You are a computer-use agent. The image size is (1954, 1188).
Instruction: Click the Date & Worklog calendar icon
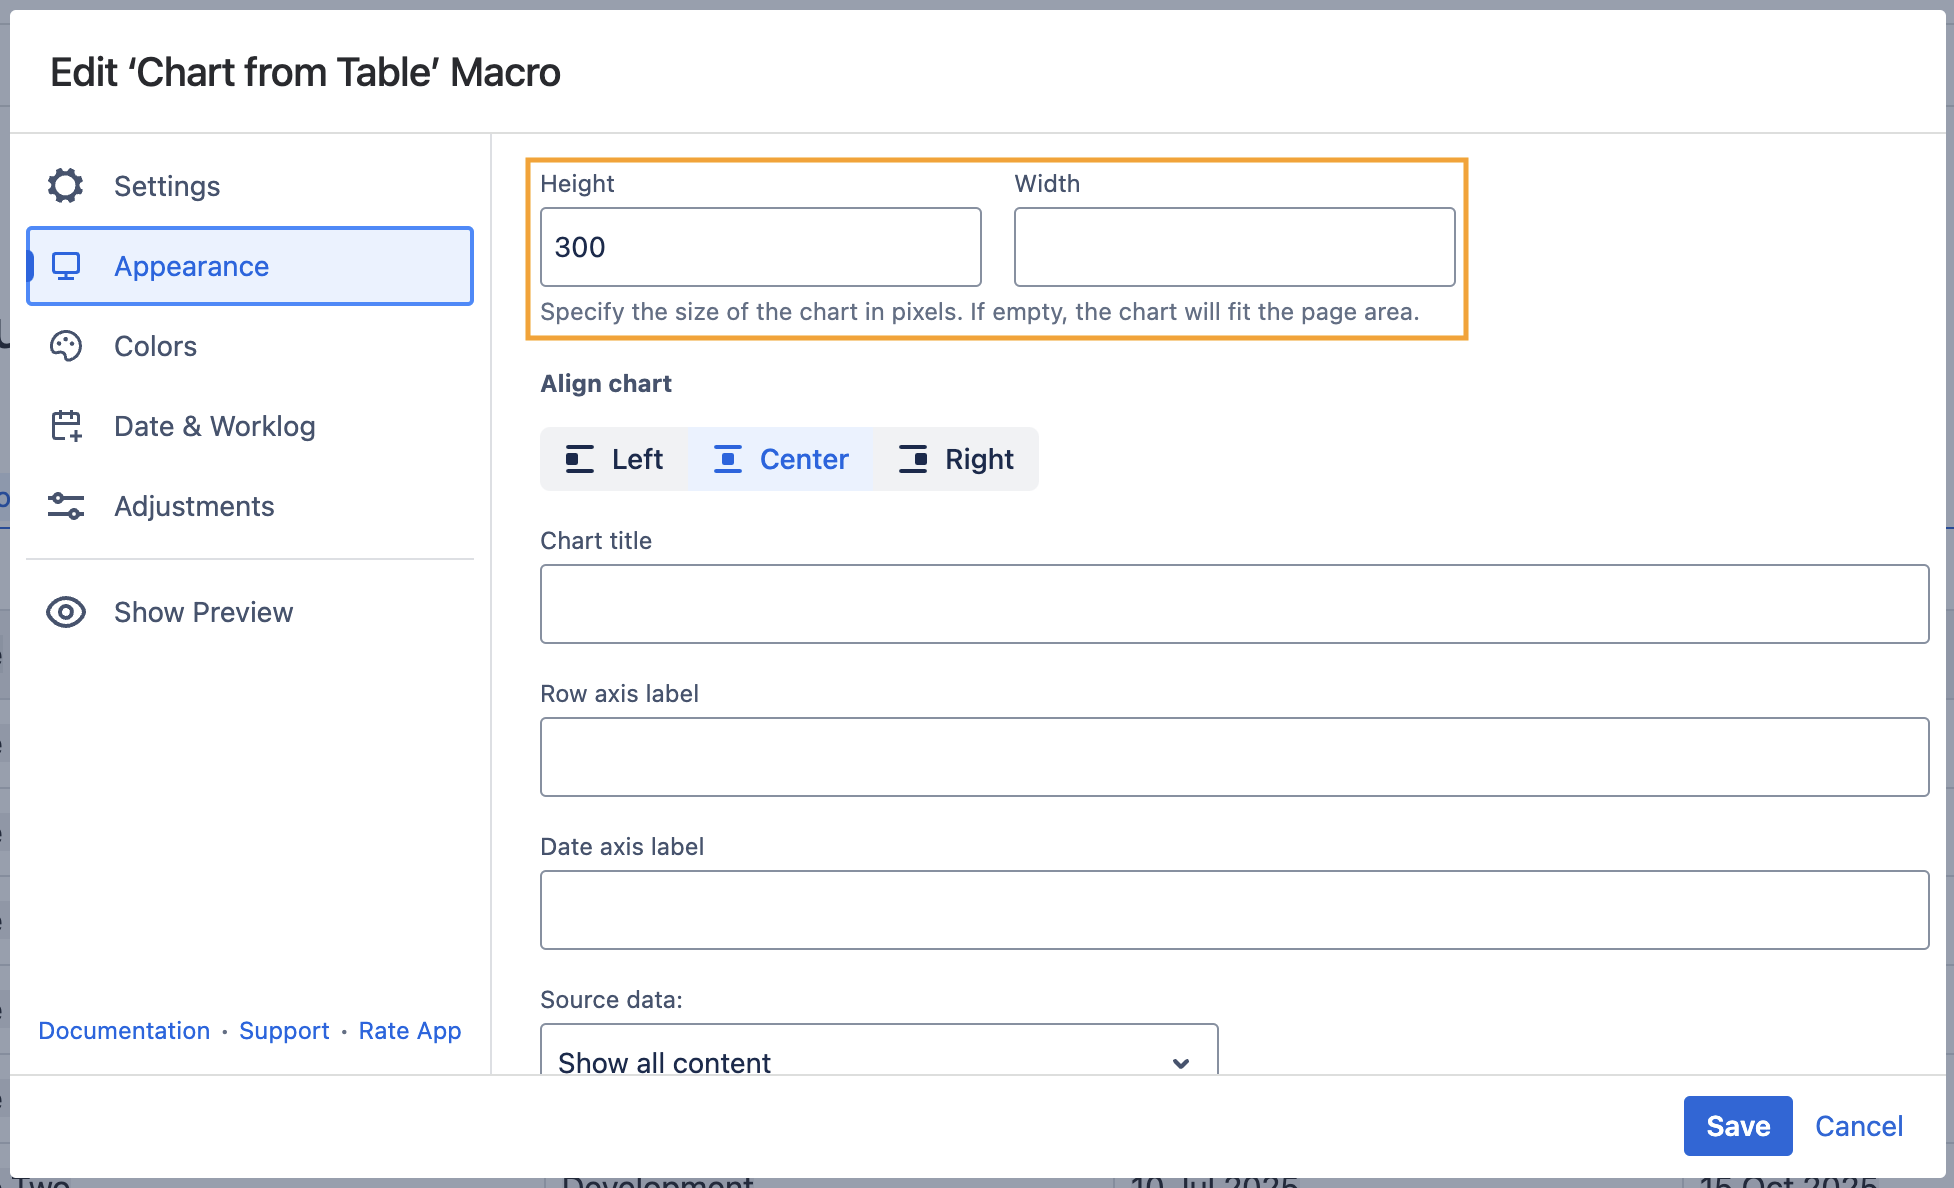tap(66, 426)
